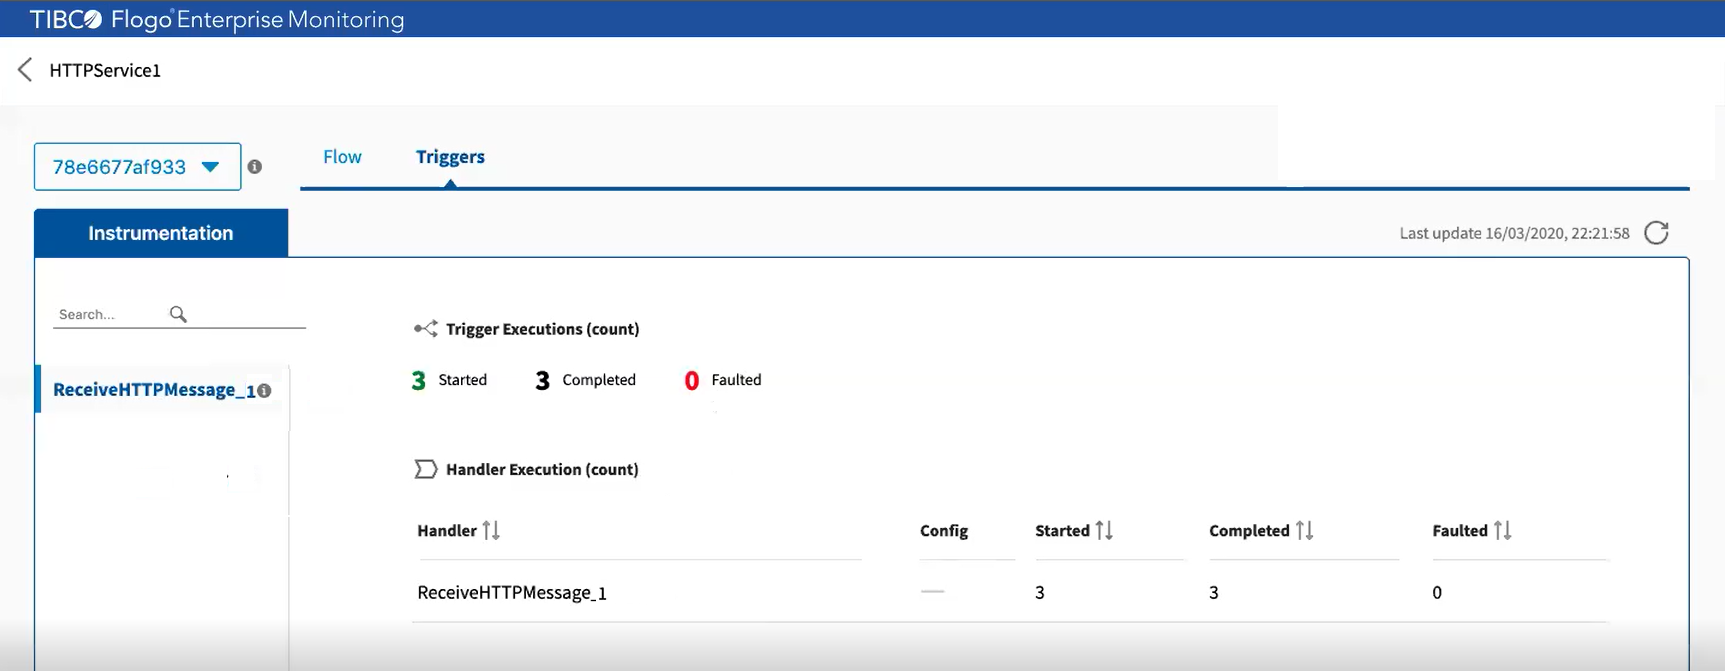
Task: Sort table by Faulted column
Action: [x=1502, y=530]
